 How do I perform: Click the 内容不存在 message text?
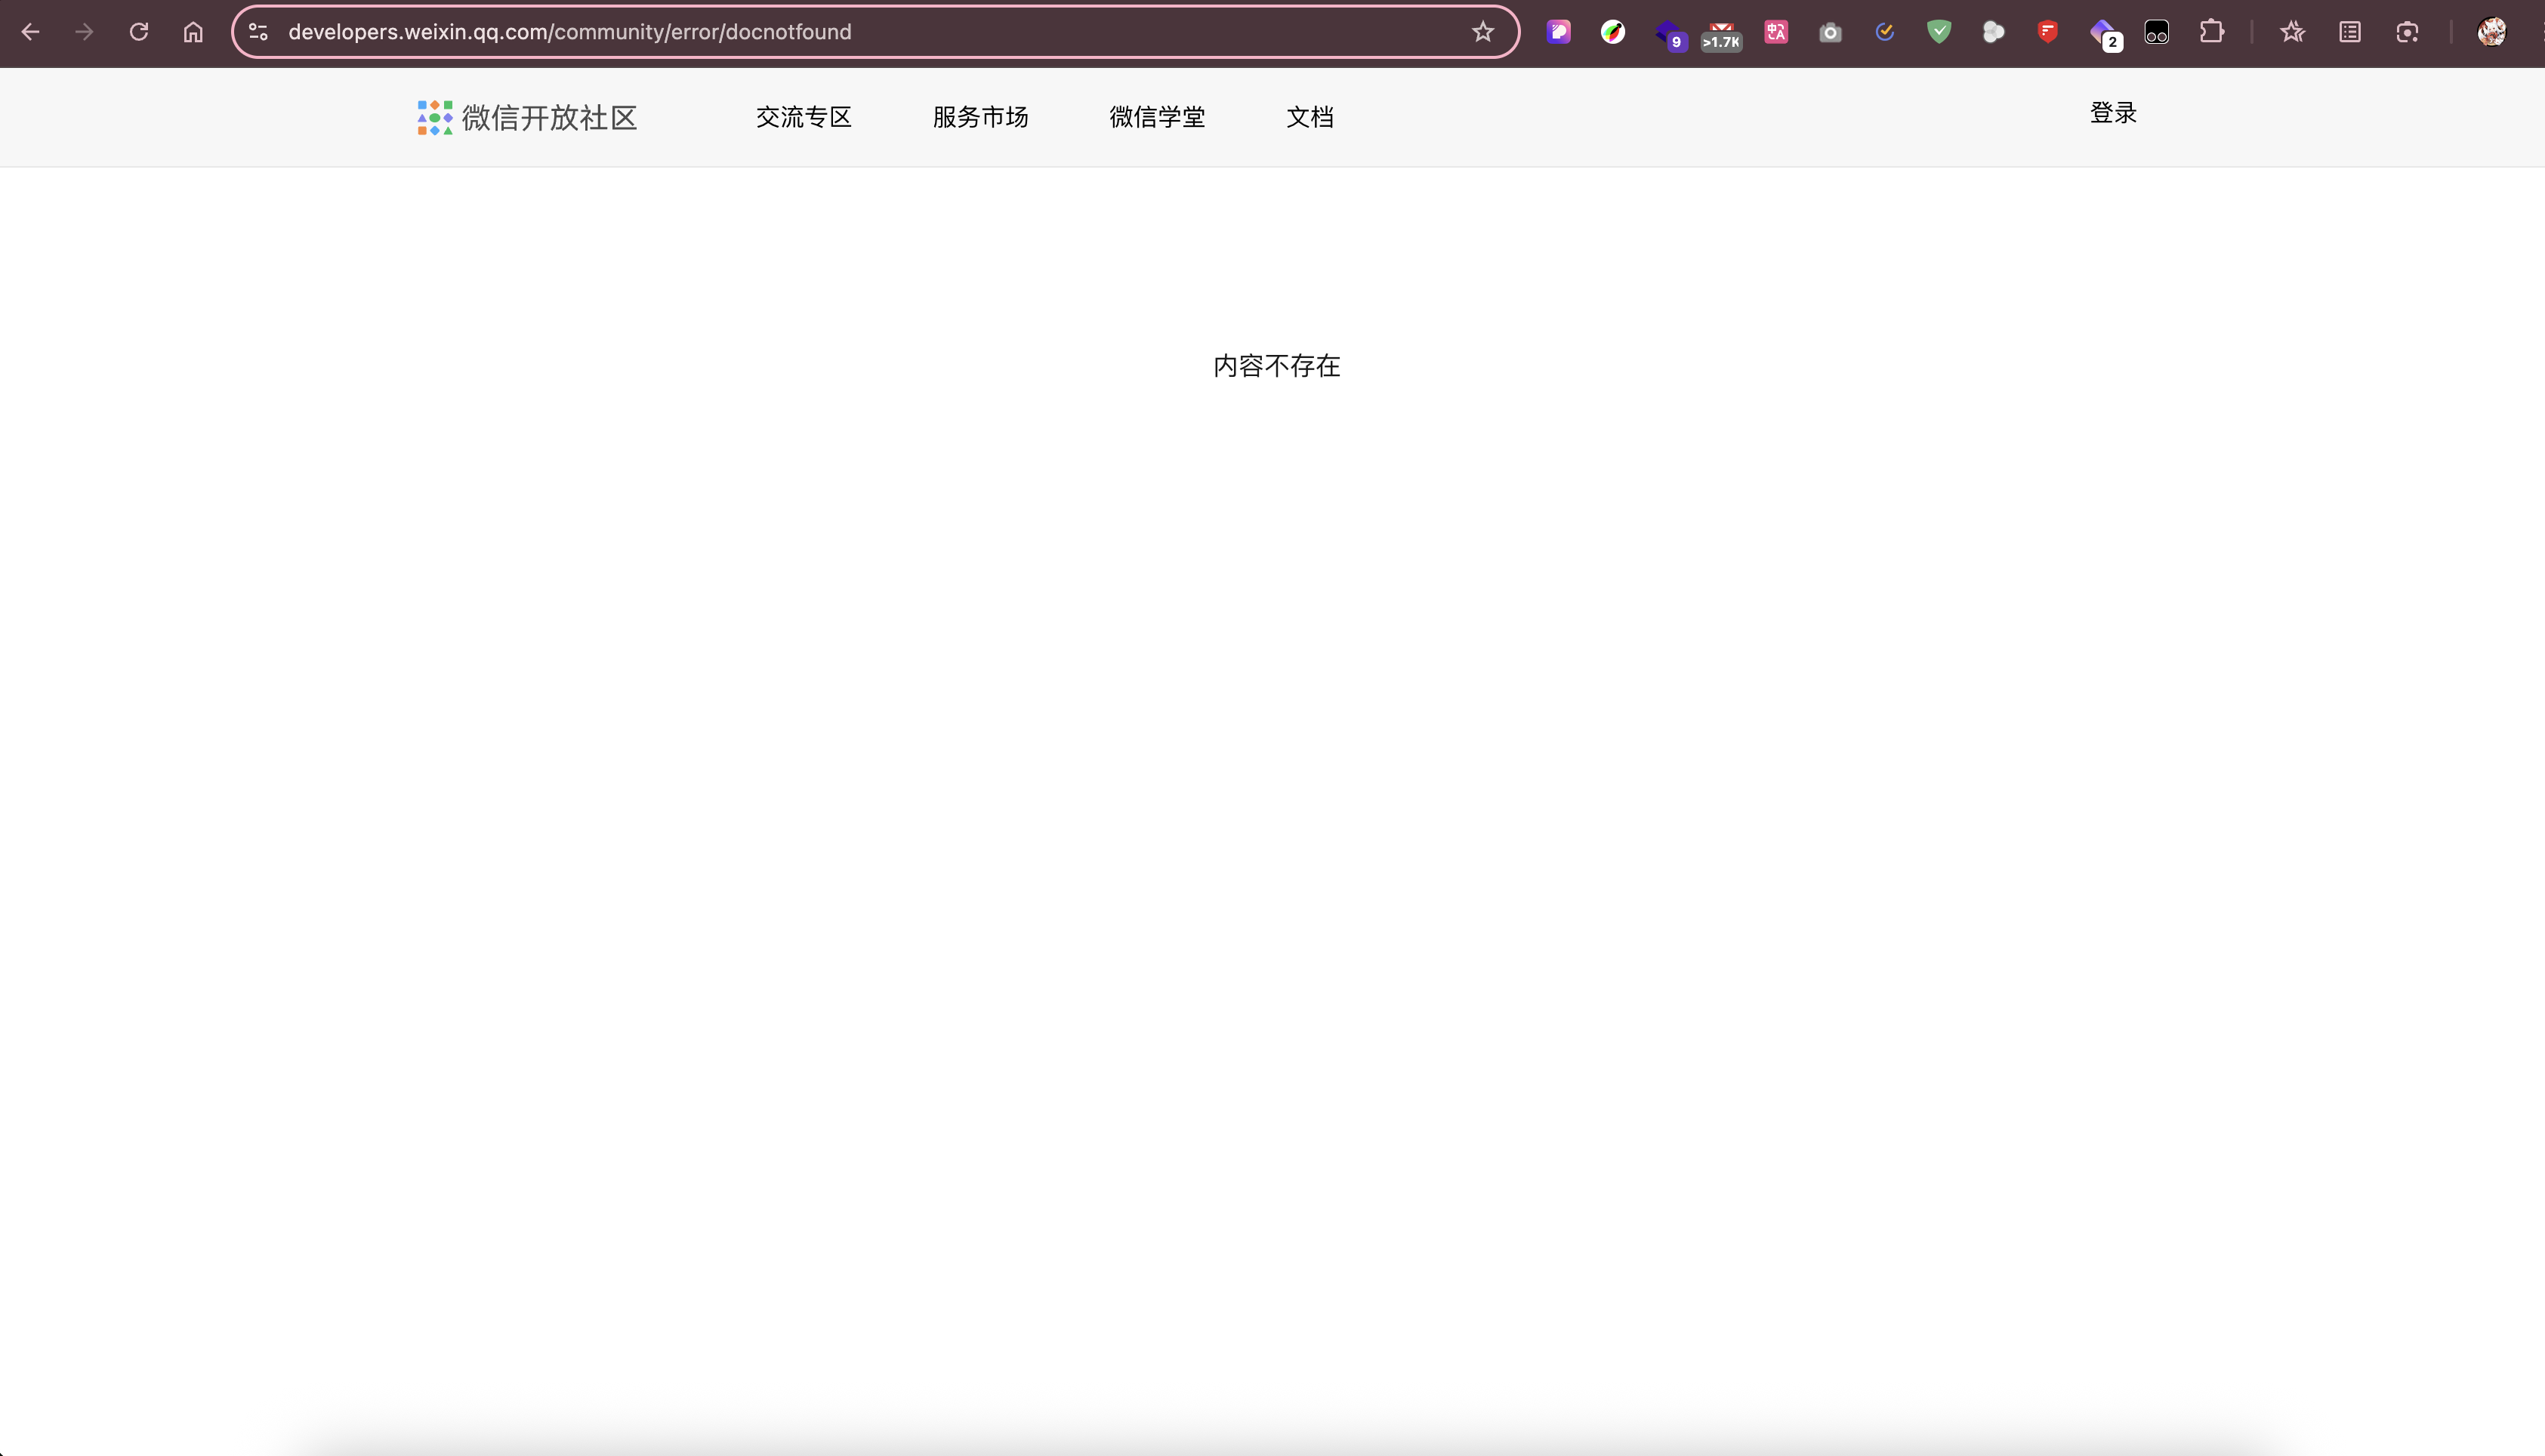click(1277, 366)
